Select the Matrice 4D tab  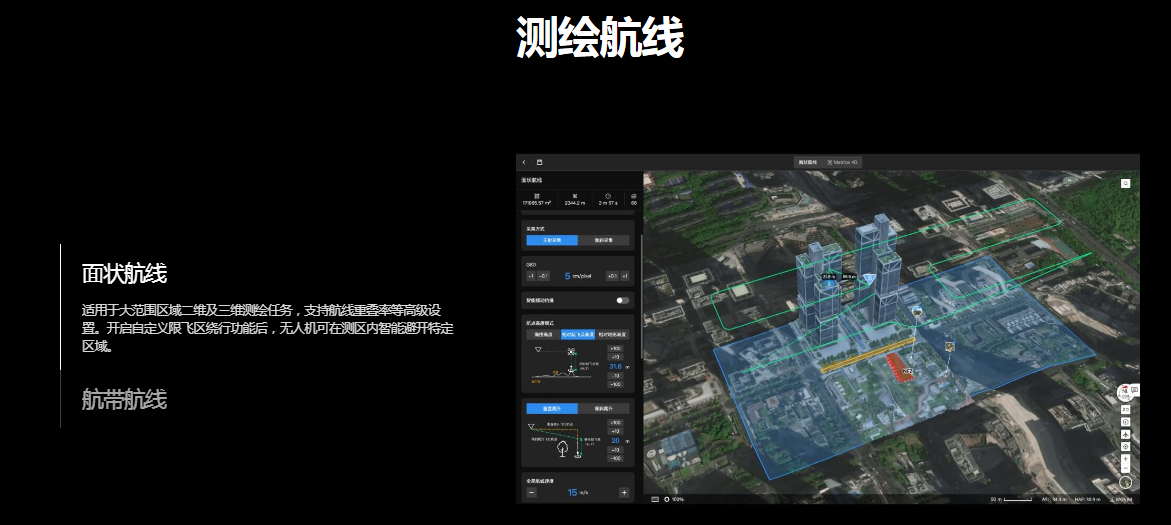tap(844, 162)
